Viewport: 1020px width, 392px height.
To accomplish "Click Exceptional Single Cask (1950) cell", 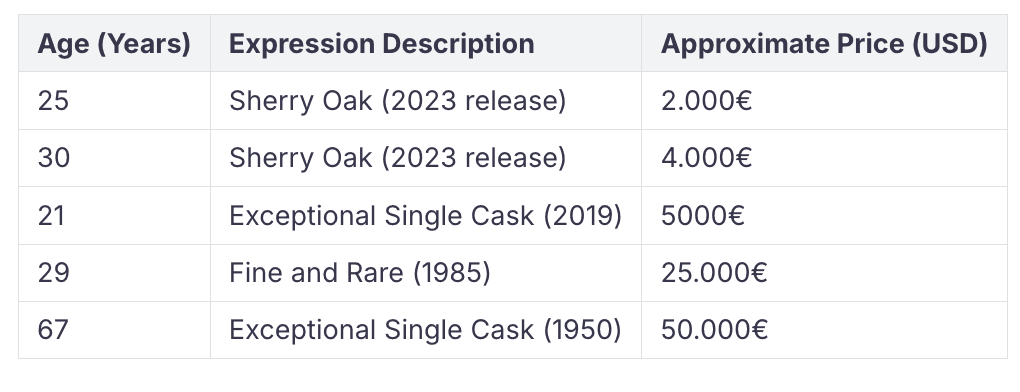I will 426,330.
